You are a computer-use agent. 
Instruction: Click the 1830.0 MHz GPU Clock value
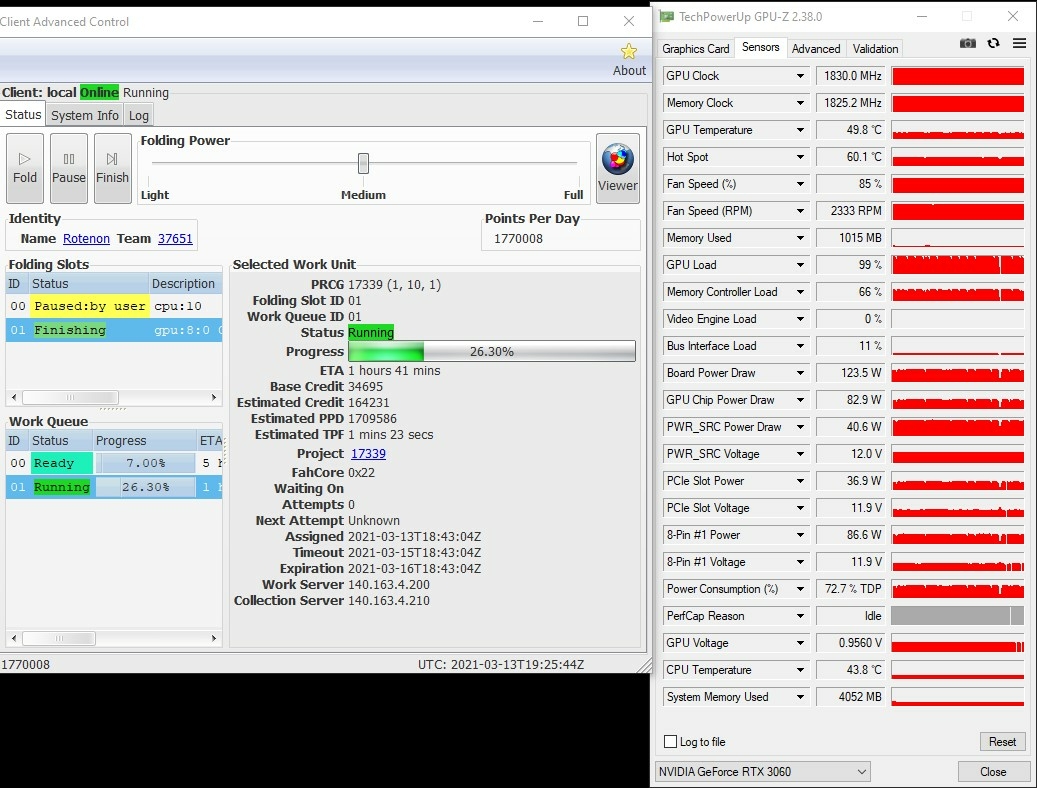pyautogui.click(x=851, y=76)
